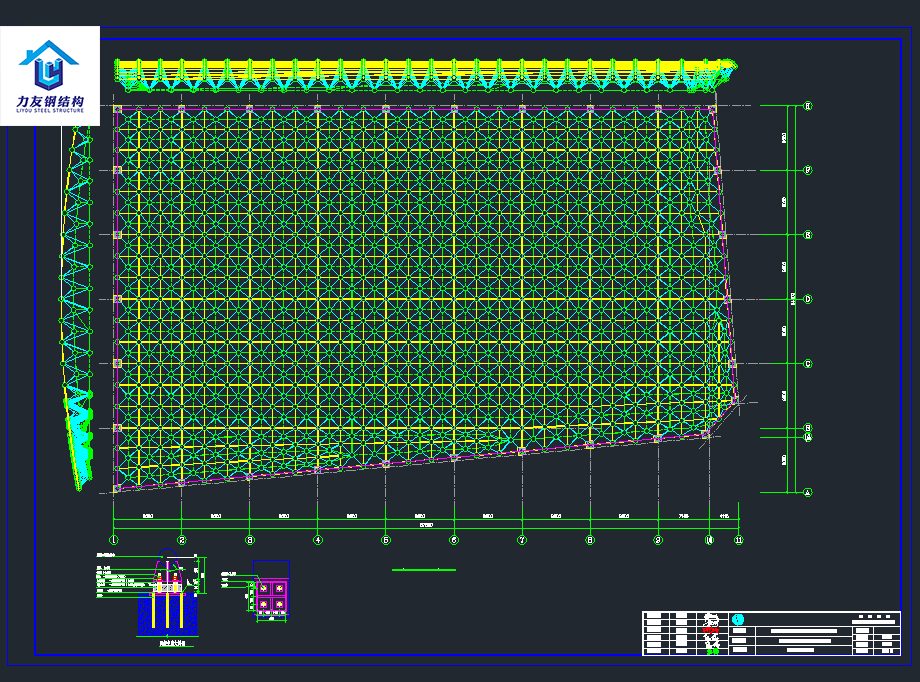Click the cyan circle in title block

pyautogui.click(x=739, y=619)
